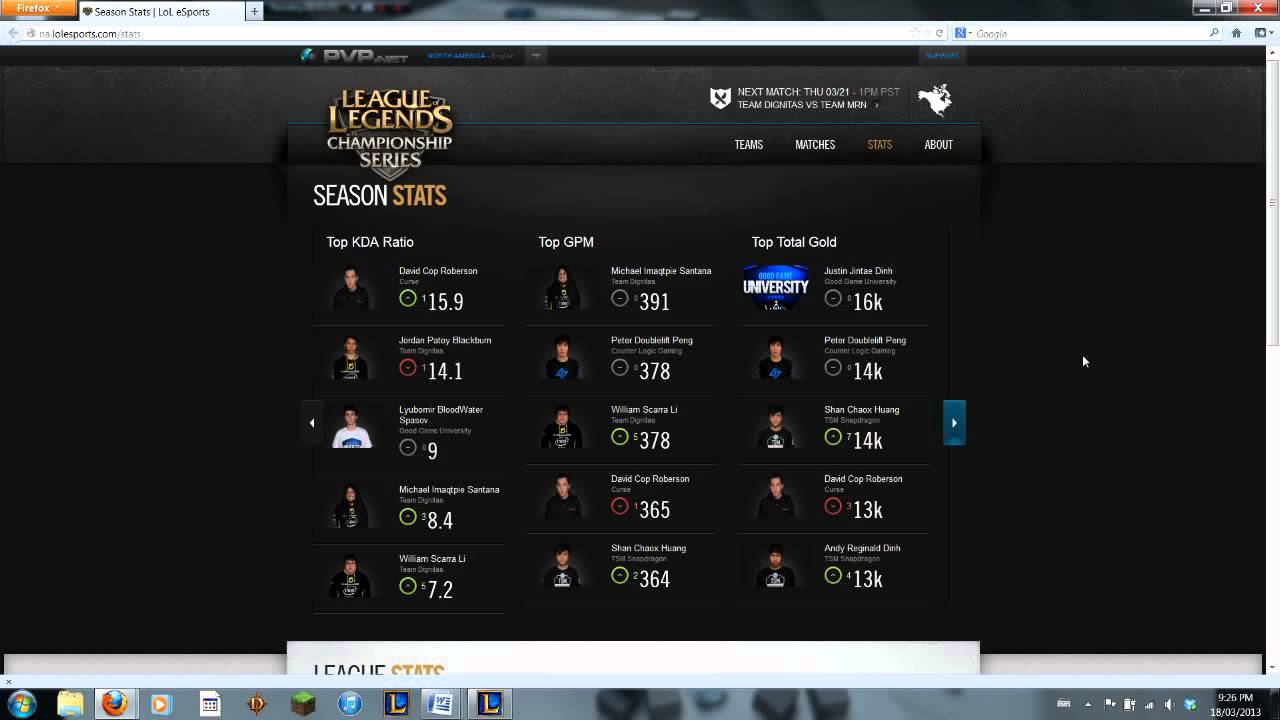The image size is (1280, 720).
Task: Open iTunes icon in the taskbar
Action: tap(350, 704)
